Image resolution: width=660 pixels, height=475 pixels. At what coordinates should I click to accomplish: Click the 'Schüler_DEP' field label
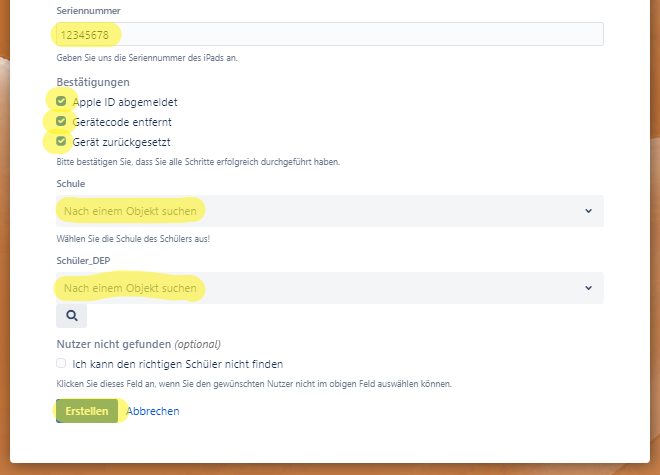(86, 261)
